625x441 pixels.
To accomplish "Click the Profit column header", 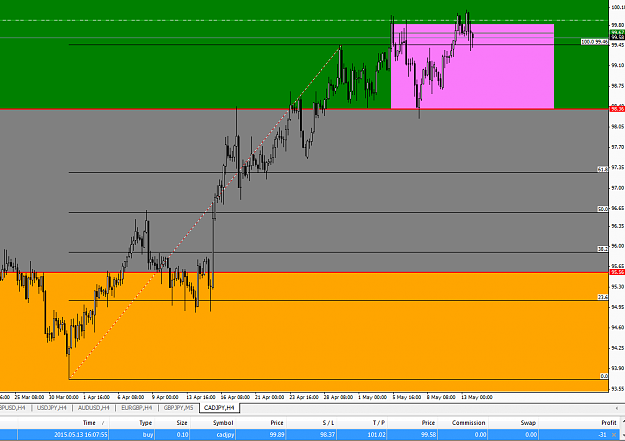I will pos(580,423).
